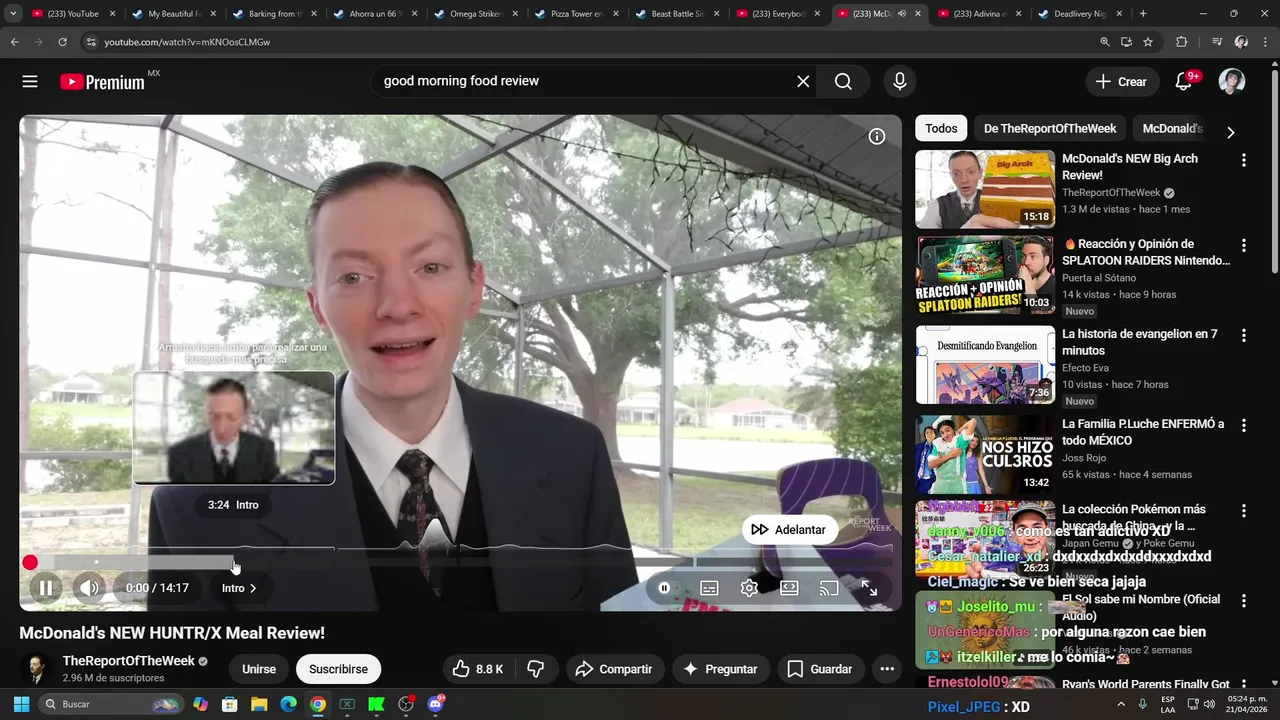The height and width of the screenshot is (720, 1280).
Task: Open Splatoon Raiders reaction thumbnail
Action: (985, 275)
